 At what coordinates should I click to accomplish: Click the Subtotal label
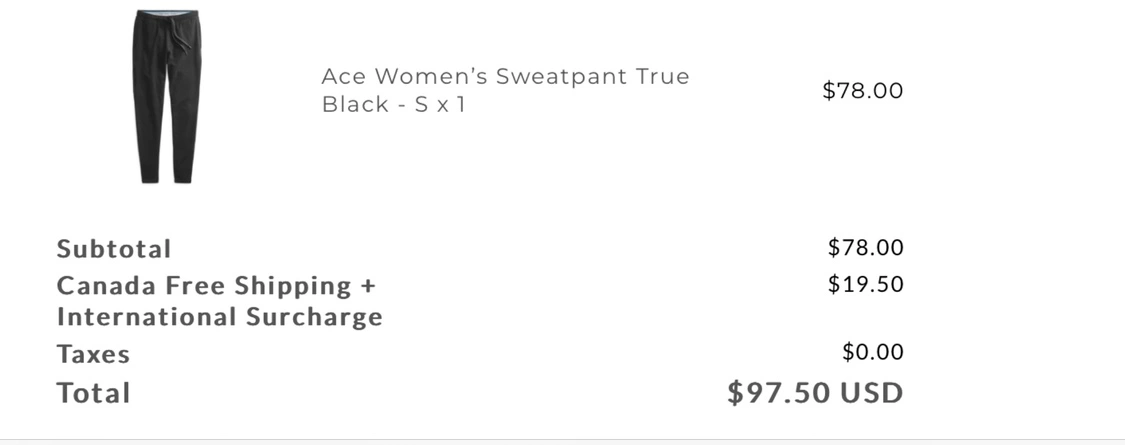[114, 249]
